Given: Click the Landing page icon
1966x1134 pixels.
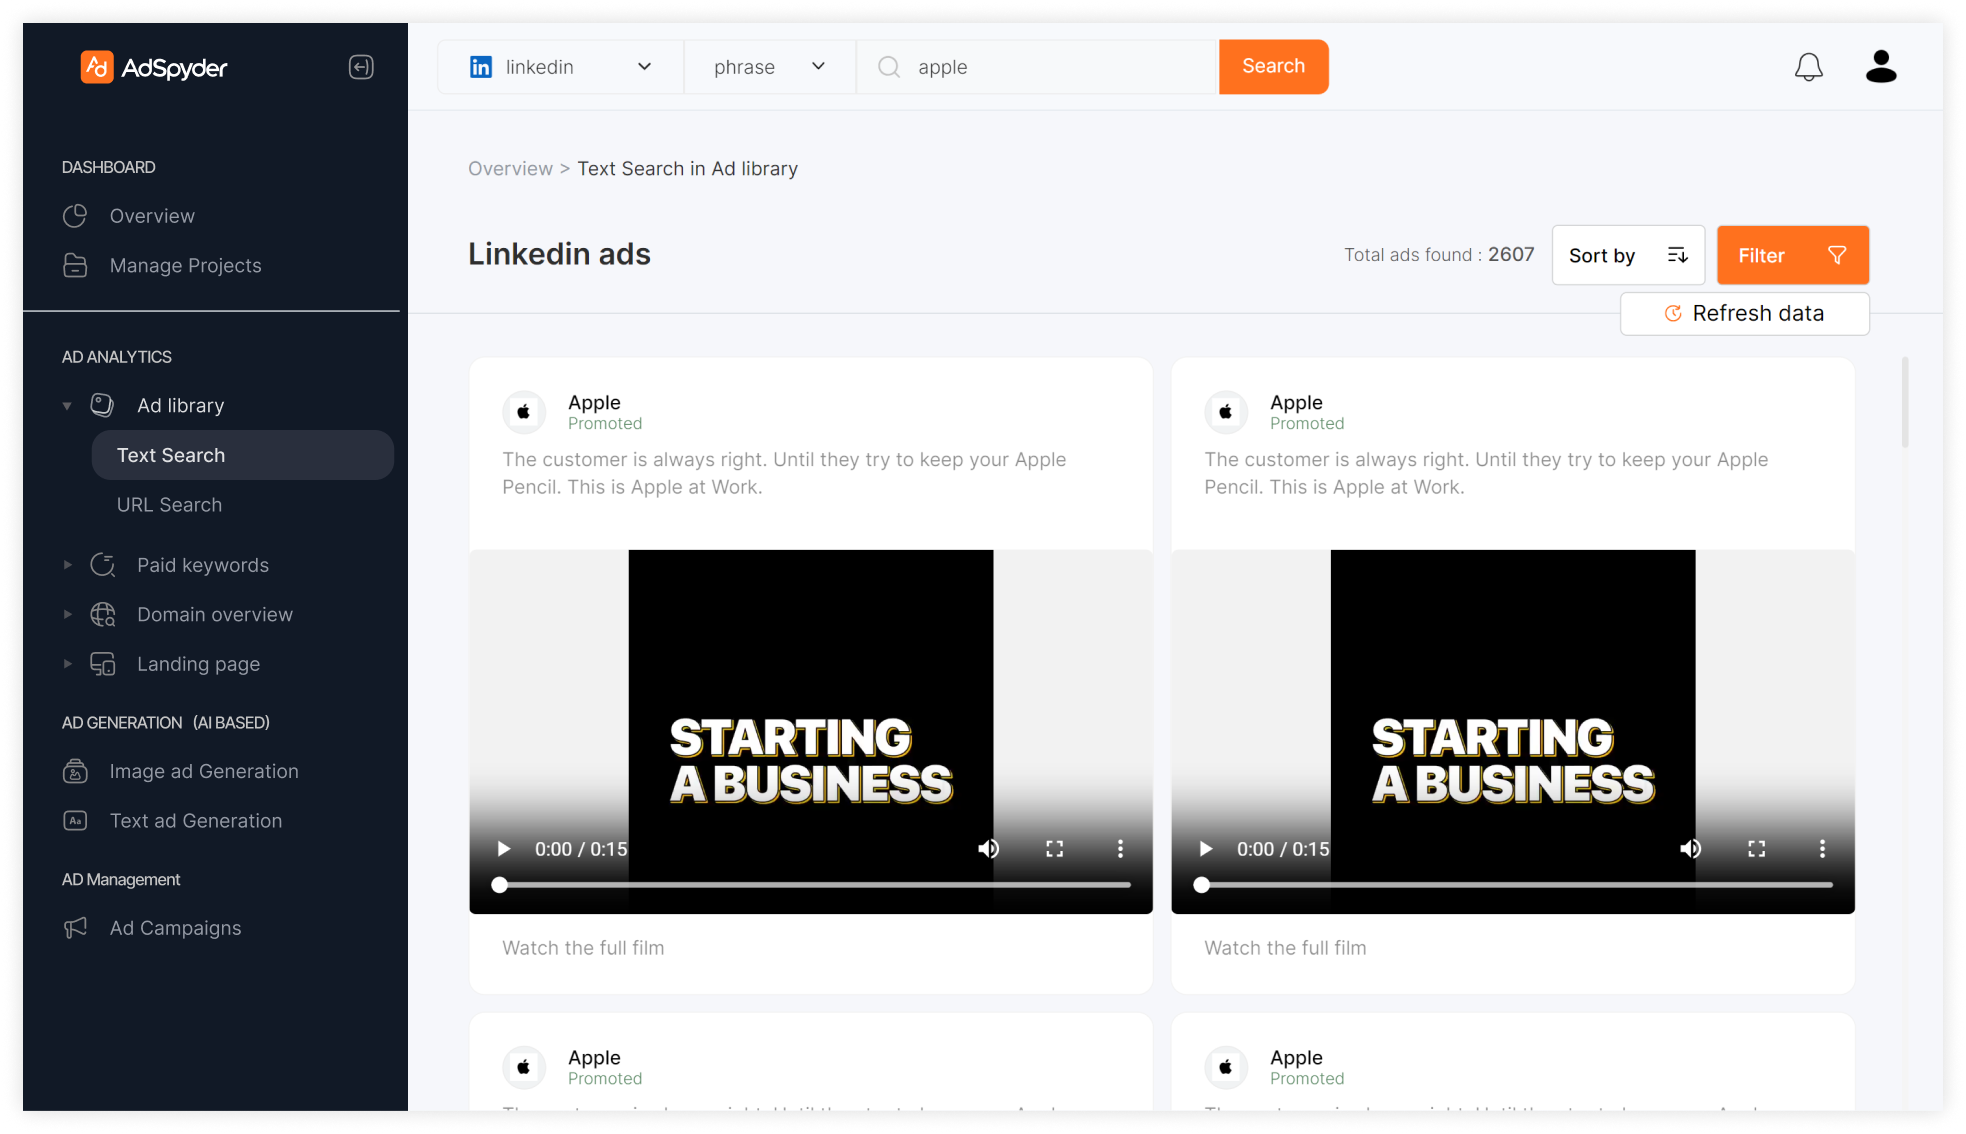Looking at the screenshot, I should click(x=102, y=664).
